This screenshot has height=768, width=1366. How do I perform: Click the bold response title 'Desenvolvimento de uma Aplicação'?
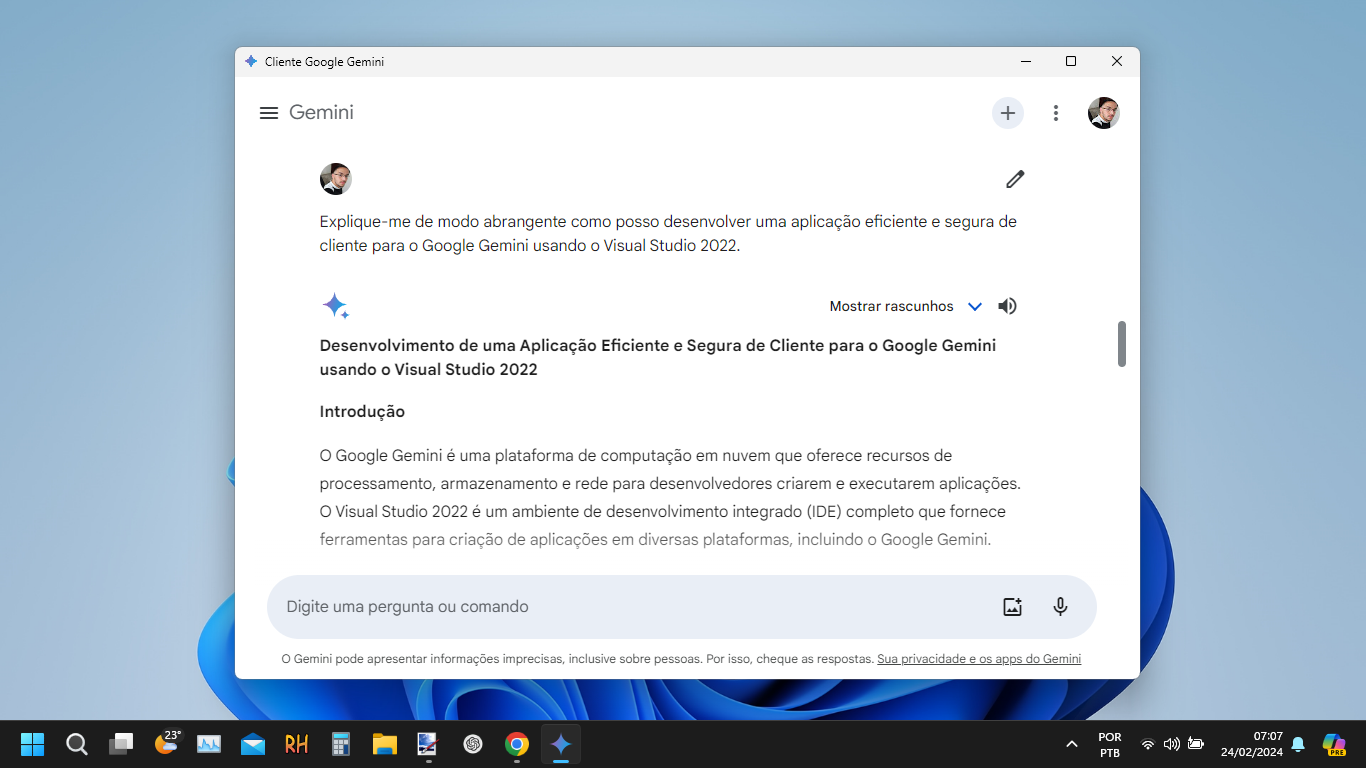(658, 357)
